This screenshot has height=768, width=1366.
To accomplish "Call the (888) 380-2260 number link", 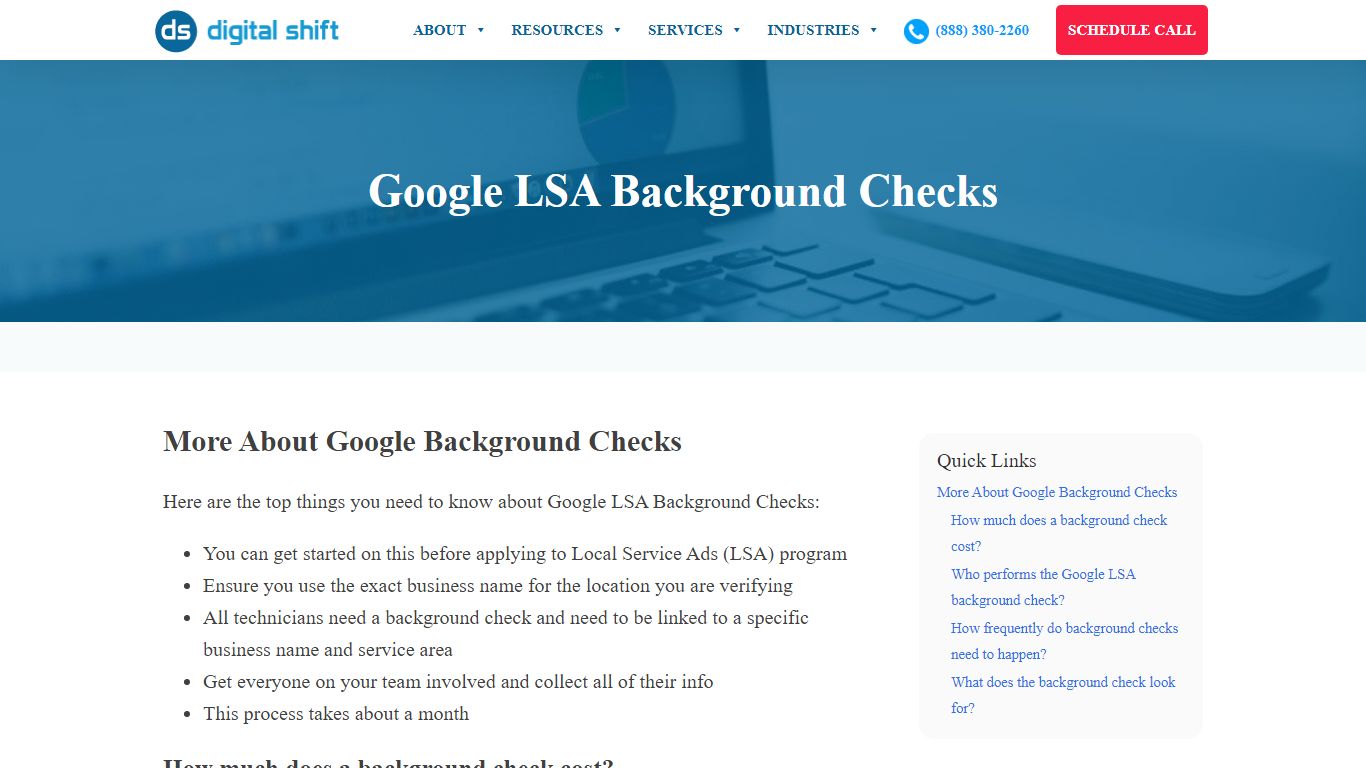I will pos(982,30).
